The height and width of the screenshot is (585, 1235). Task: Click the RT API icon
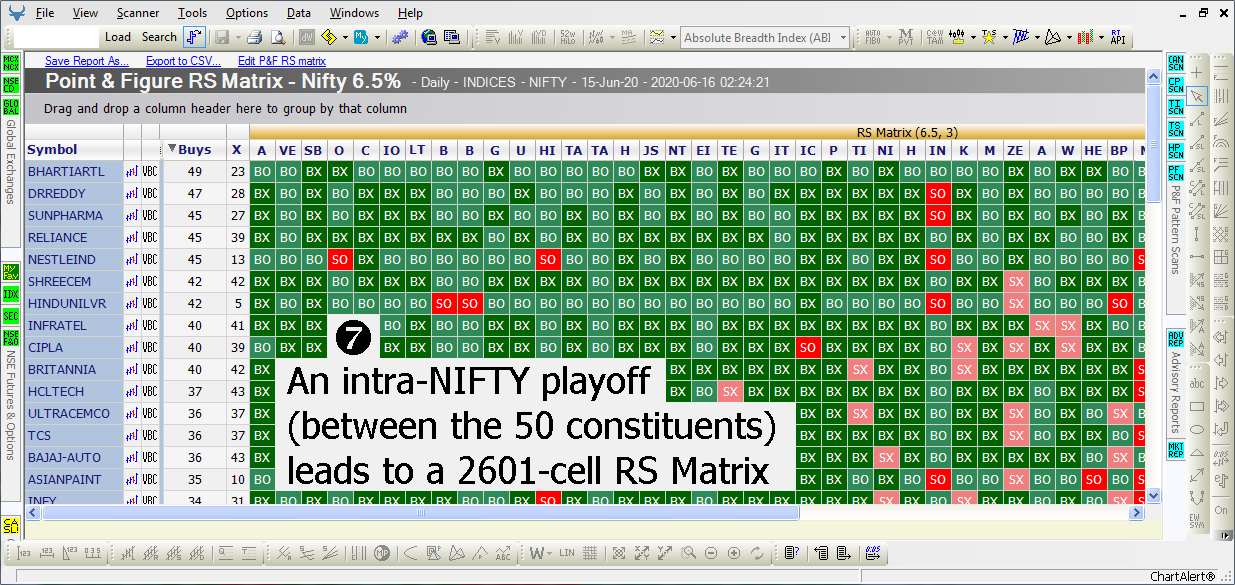[1117, 37]
